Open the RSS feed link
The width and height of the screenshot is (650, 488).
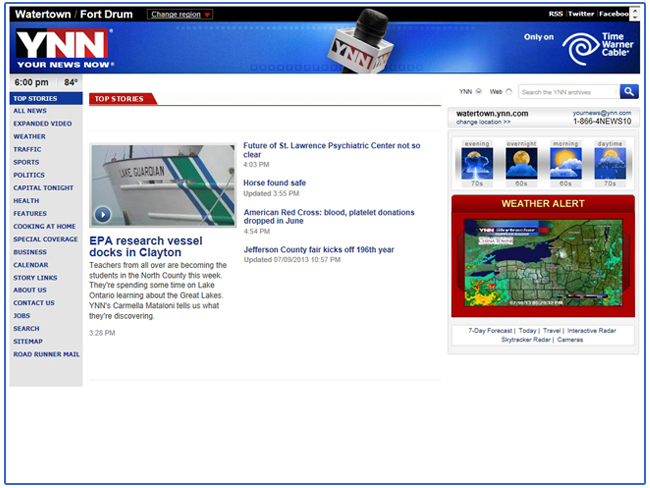pos(556,14)
